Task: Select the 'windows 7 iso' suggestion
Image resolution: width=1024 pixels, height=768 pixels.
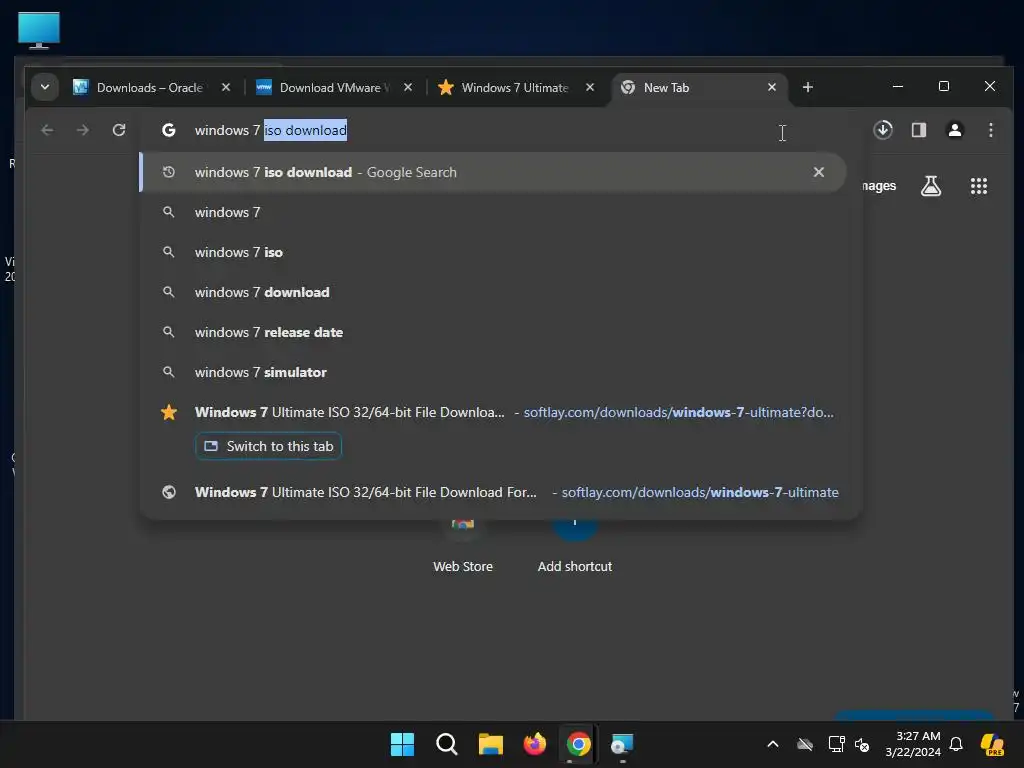Action: (x=494, y=252)
